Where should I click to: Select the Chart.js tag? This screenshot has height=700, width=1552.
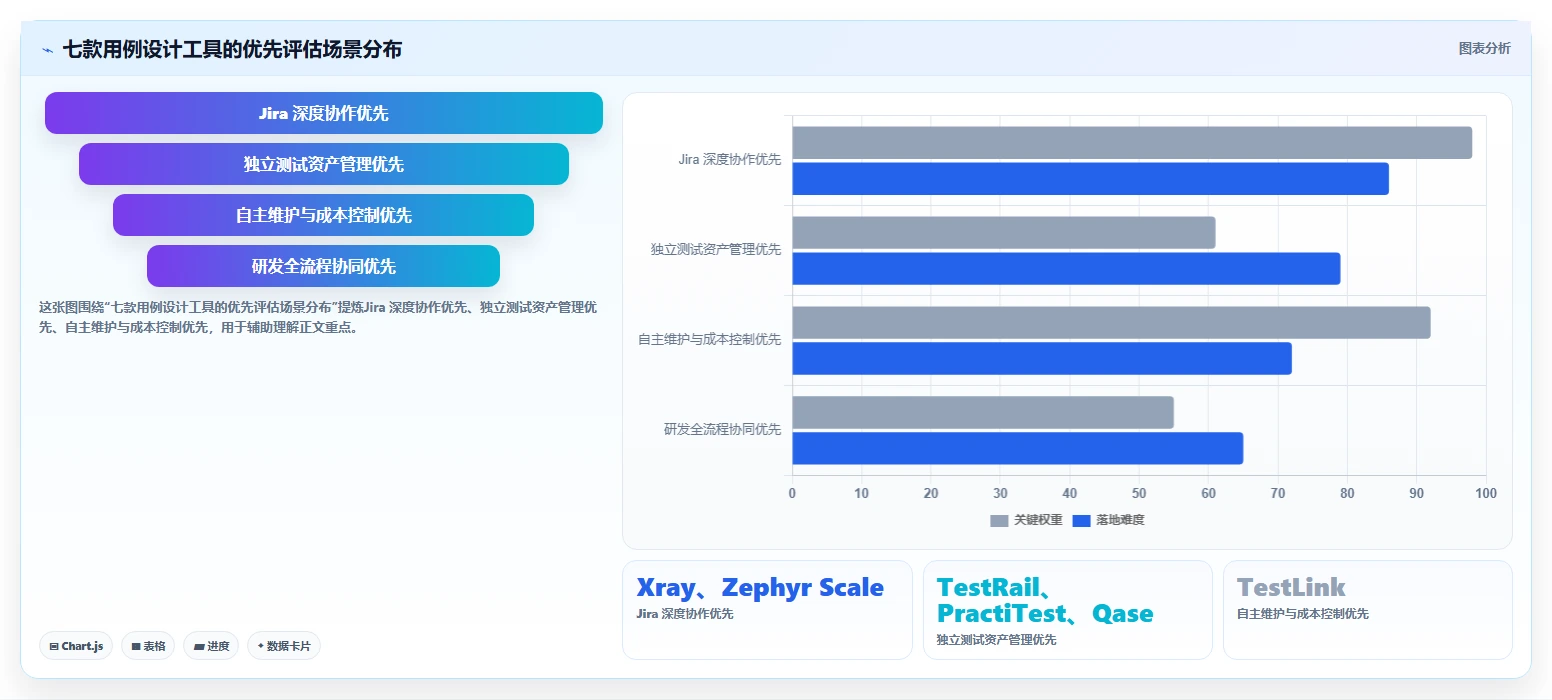tap(76, 646)
